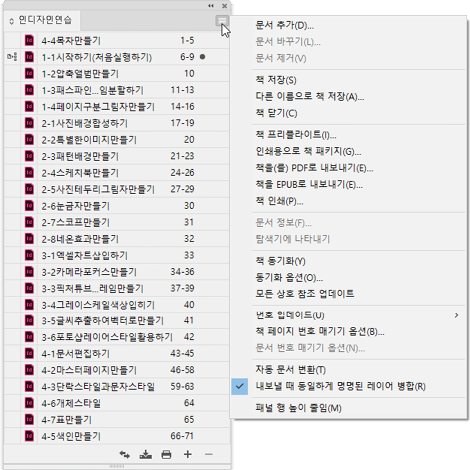Click open-document dot indicator for 1-1시작하기
470x470 pixels.
(202, 57)
